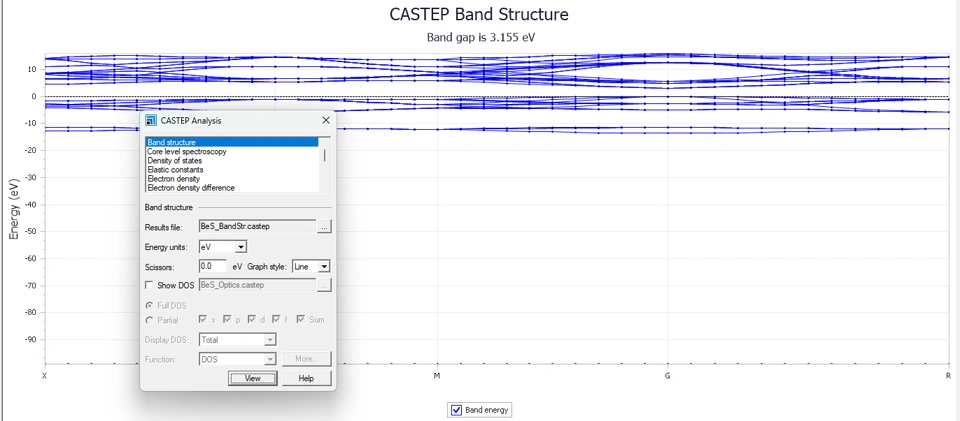
Task: Open the Energy units dropdown
Action: [240, 247]
